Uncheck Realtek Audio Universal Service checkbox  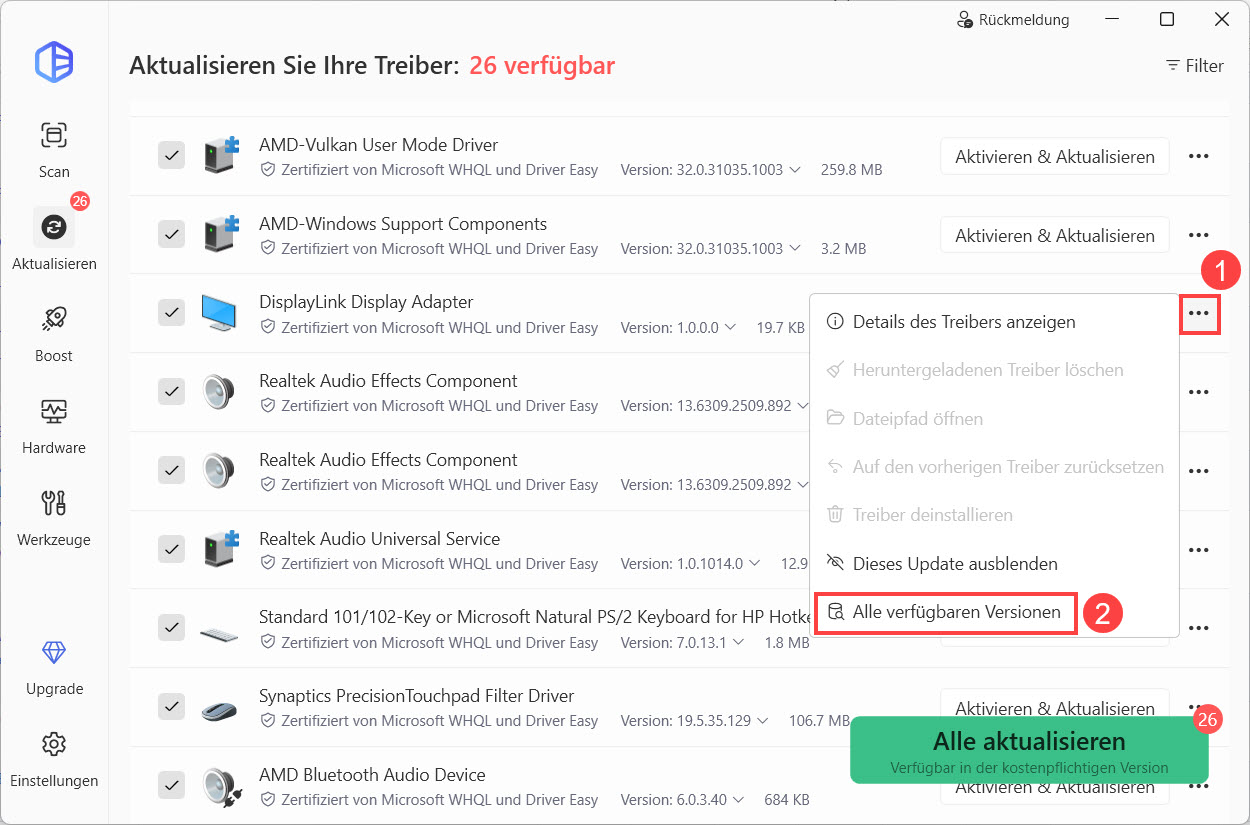[172, 550]
